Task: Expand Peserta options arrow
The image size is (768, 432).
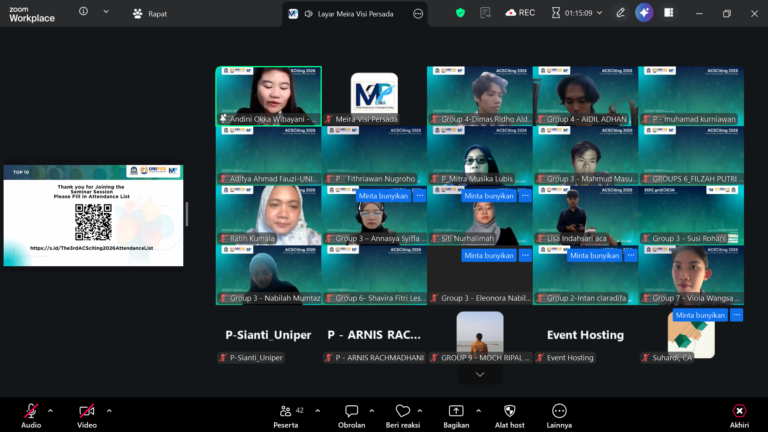Action: click(318, 411)
